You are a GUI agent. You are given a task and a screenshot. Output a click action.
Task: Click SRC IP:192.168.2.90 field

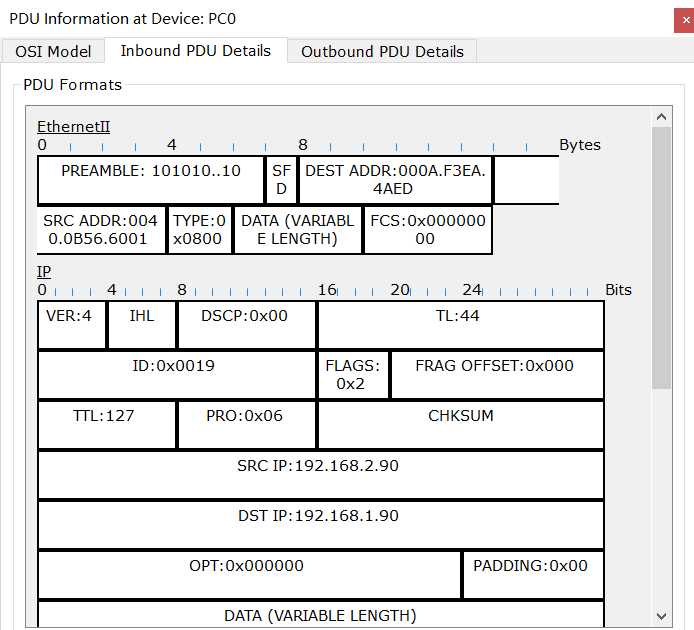point(321,475)
